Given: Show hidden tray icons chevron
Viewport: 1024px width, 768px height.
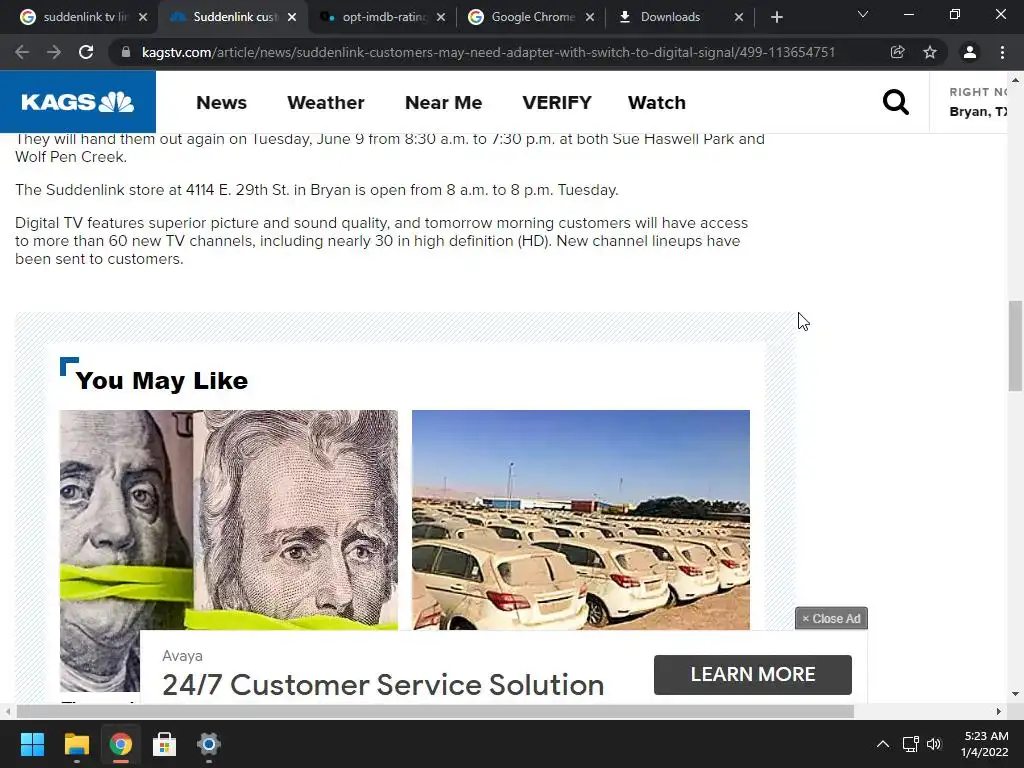Looking at the screenshot, I should pyautogui.click(x=882, y=744).
